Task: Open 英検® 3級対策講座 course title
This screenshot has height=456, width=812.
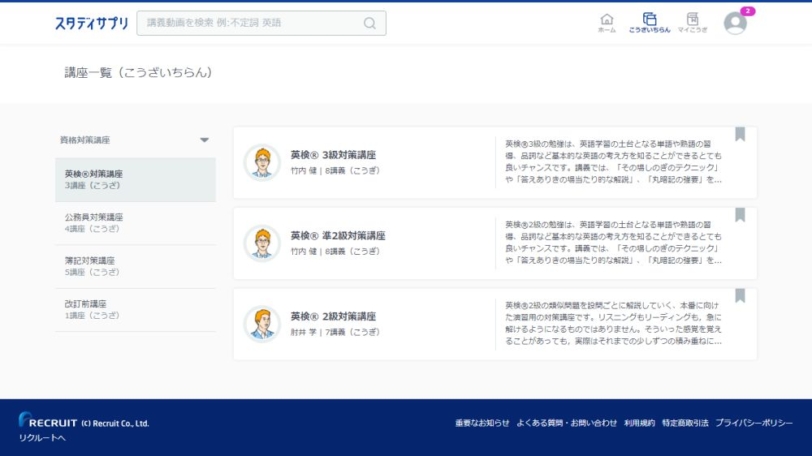Action: 333,155
